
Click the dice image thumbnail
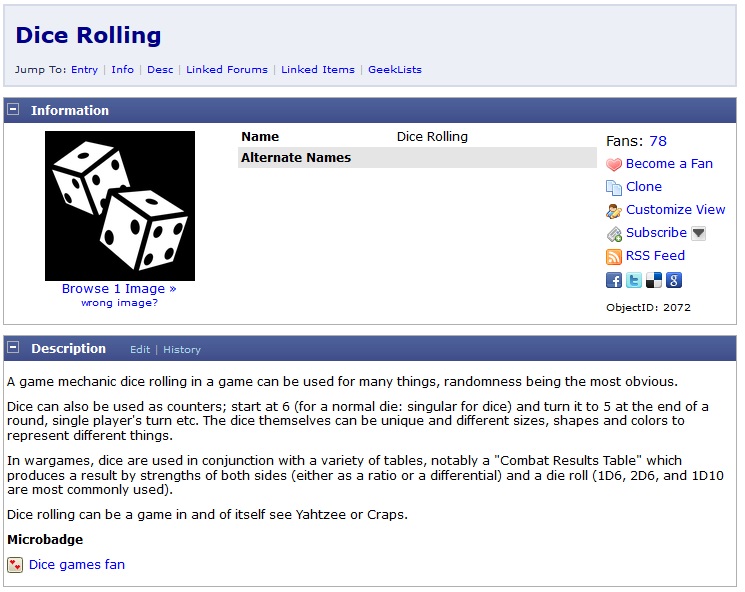120,206
